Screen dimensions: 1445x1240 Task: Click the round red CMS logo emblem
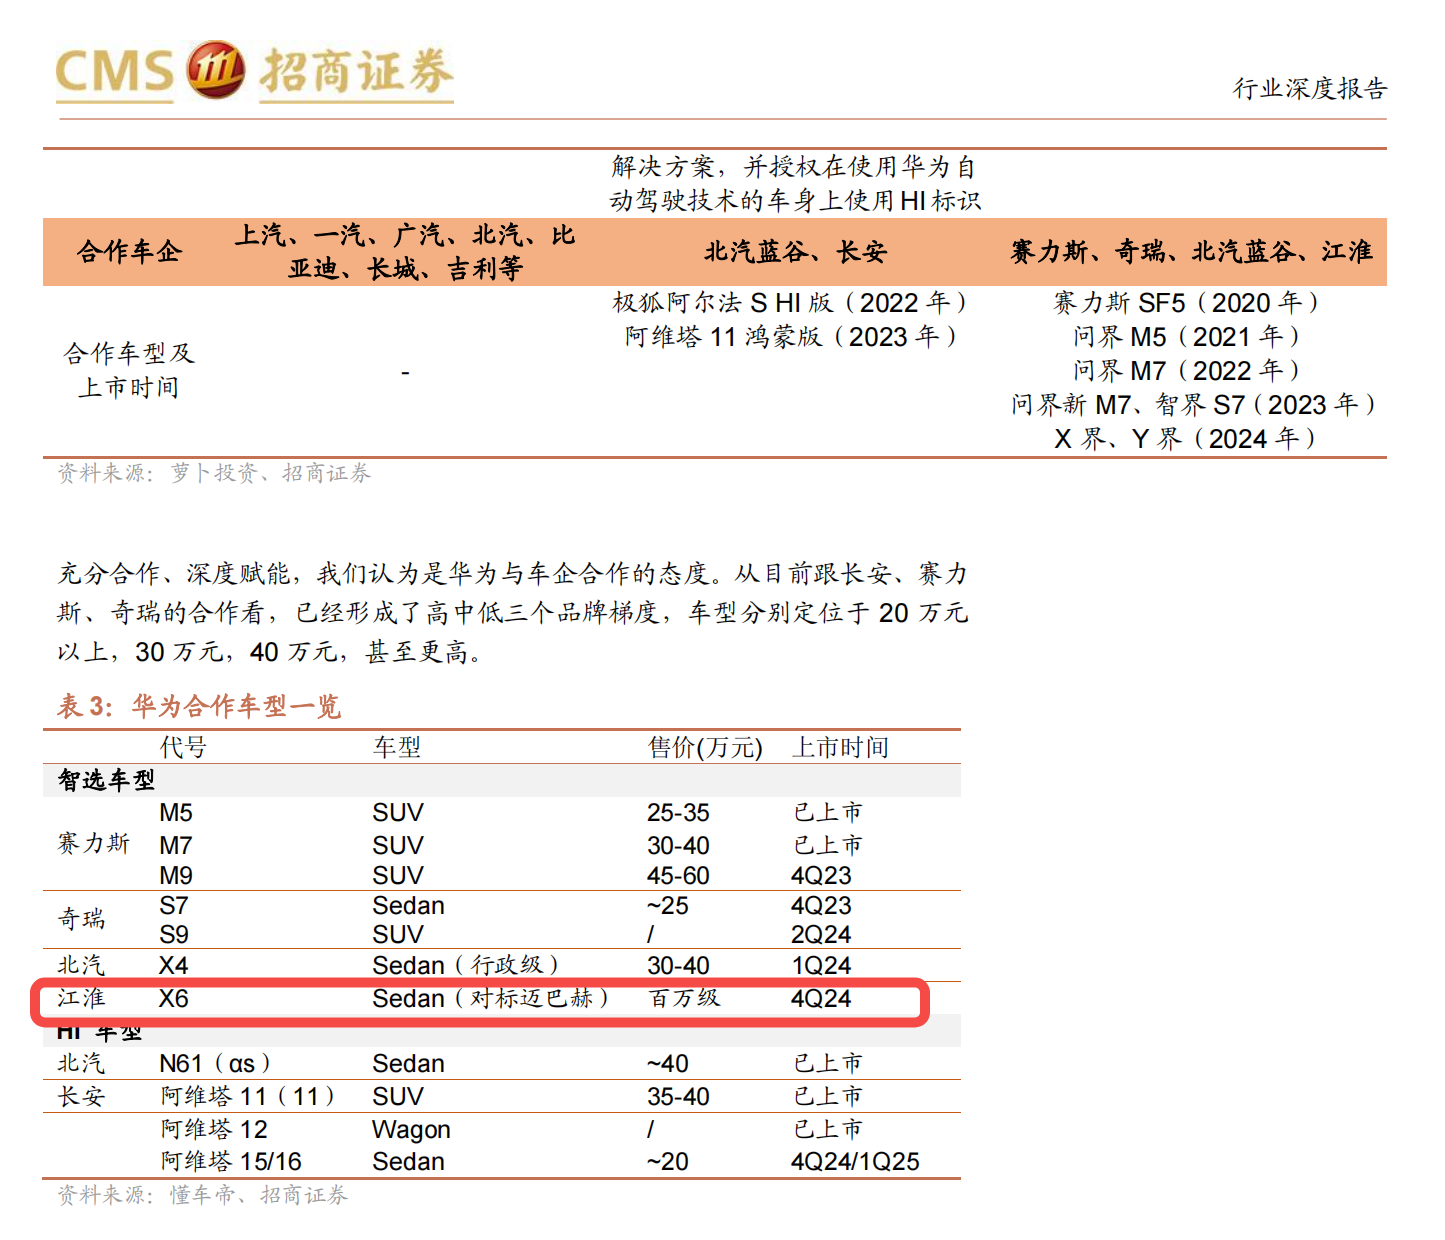[215, 70]
